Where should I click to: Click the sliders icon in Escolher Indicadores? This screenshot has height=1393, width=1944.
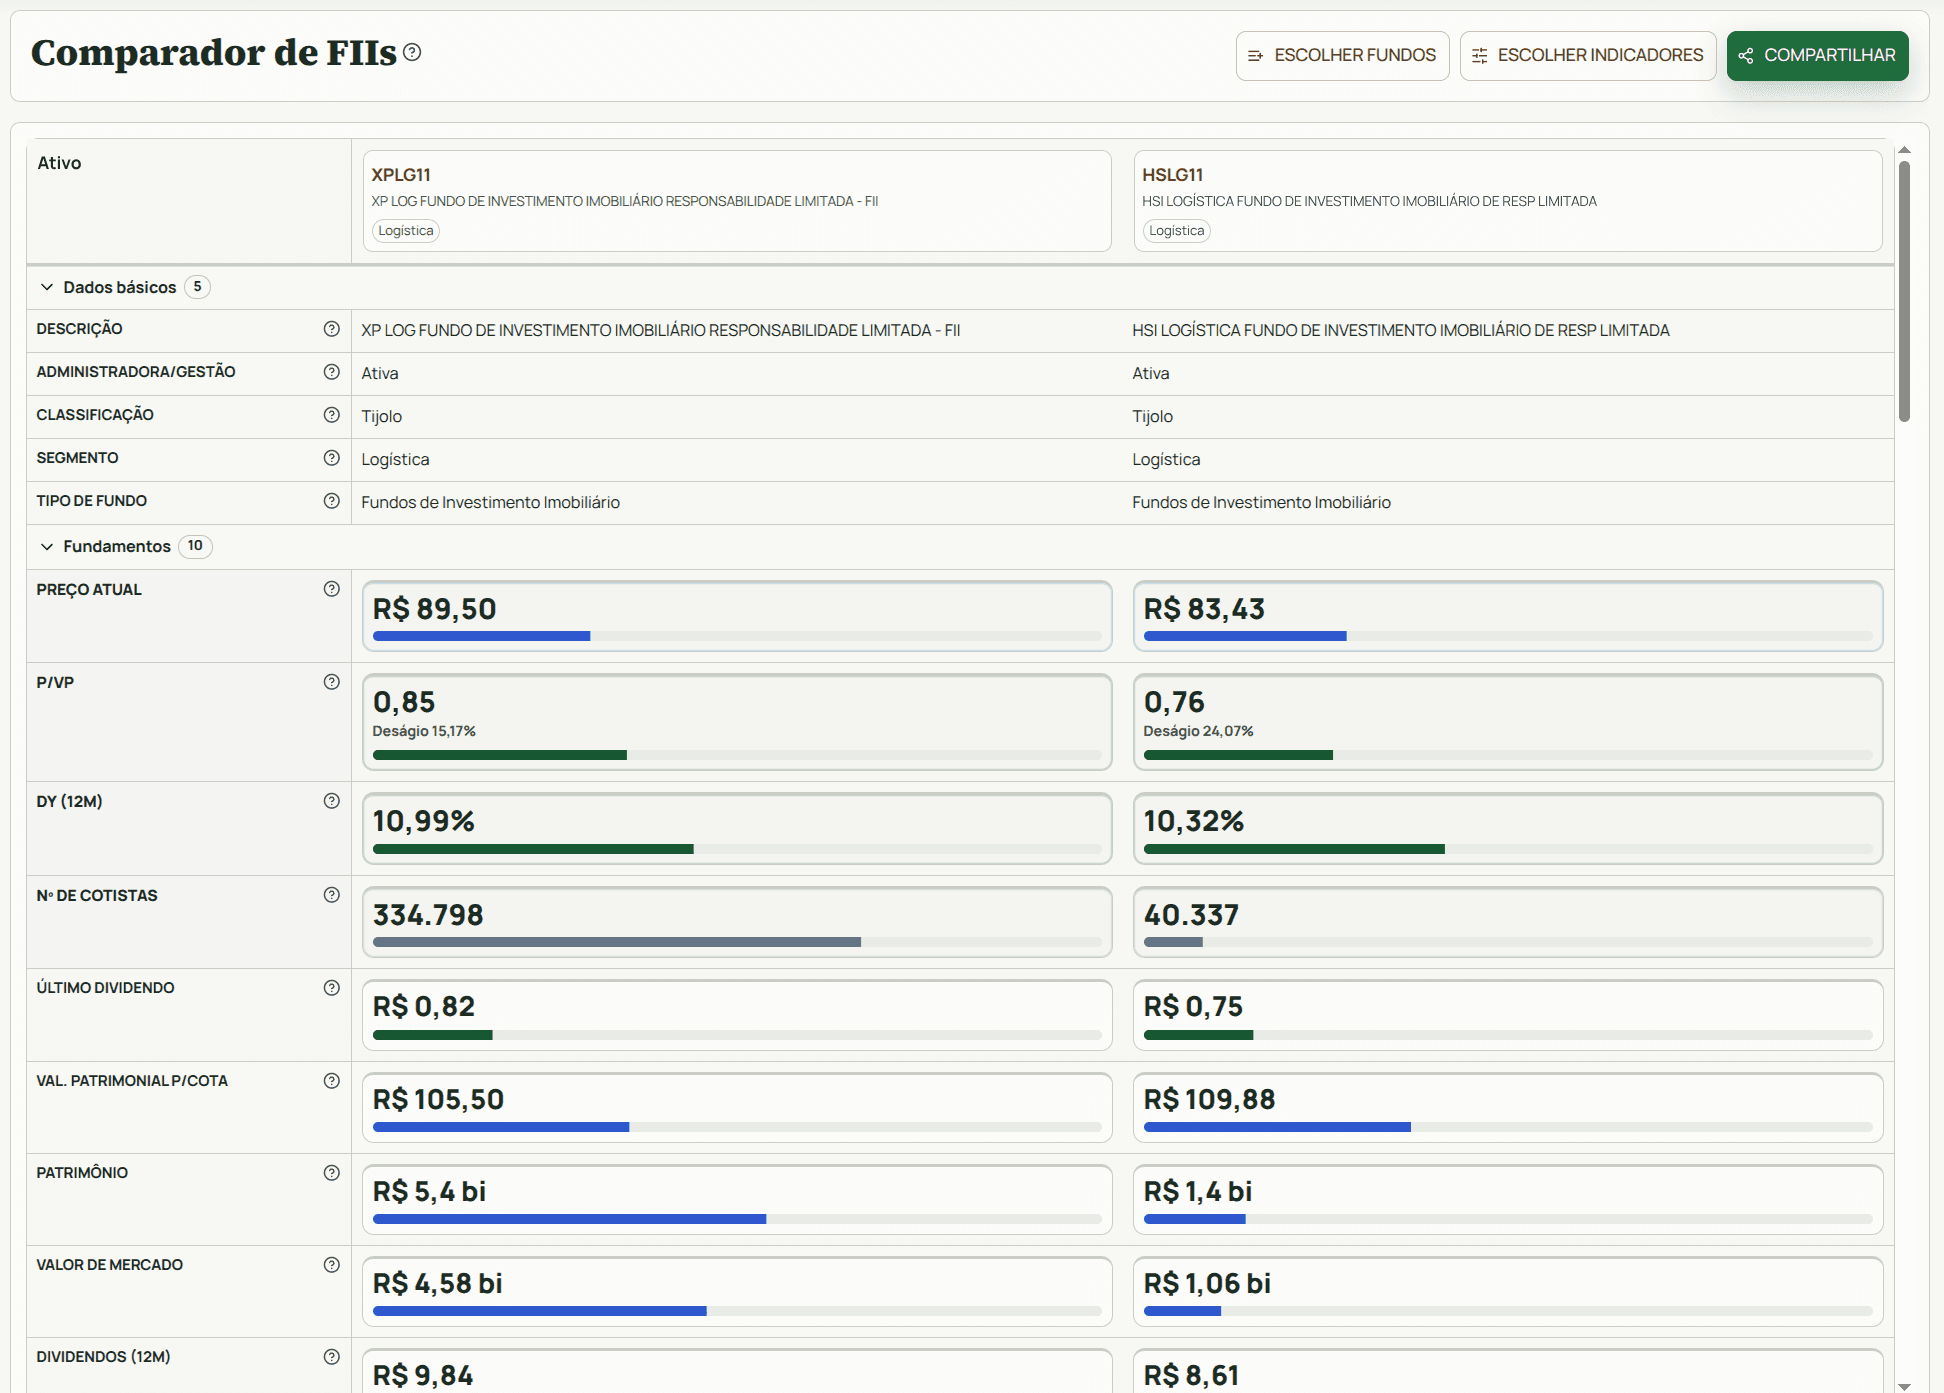[x=1479, y=56]
